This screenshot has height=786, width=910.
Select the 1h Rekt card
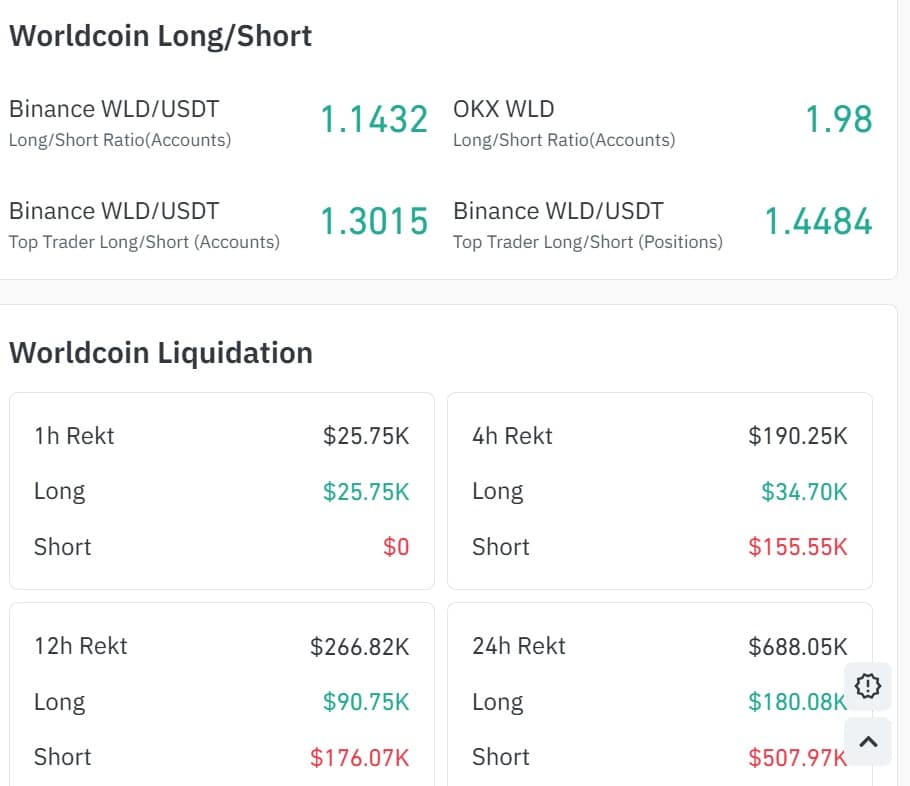pos(221,491)
